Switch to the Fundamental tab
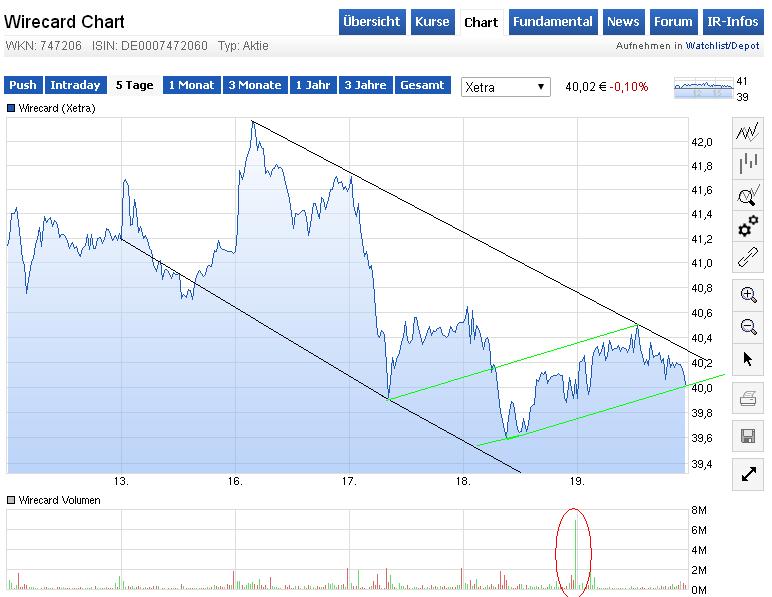 [x=553, y=22]
